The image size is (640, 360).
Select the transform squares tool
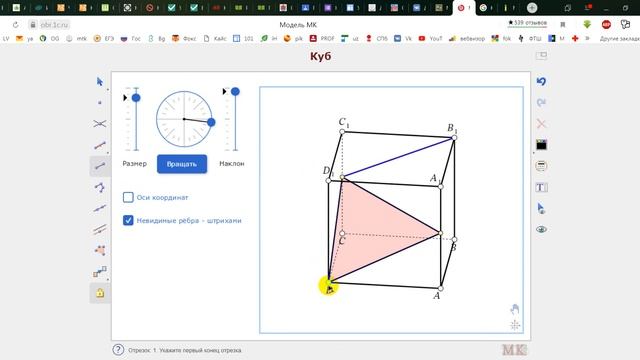point(100,271)
